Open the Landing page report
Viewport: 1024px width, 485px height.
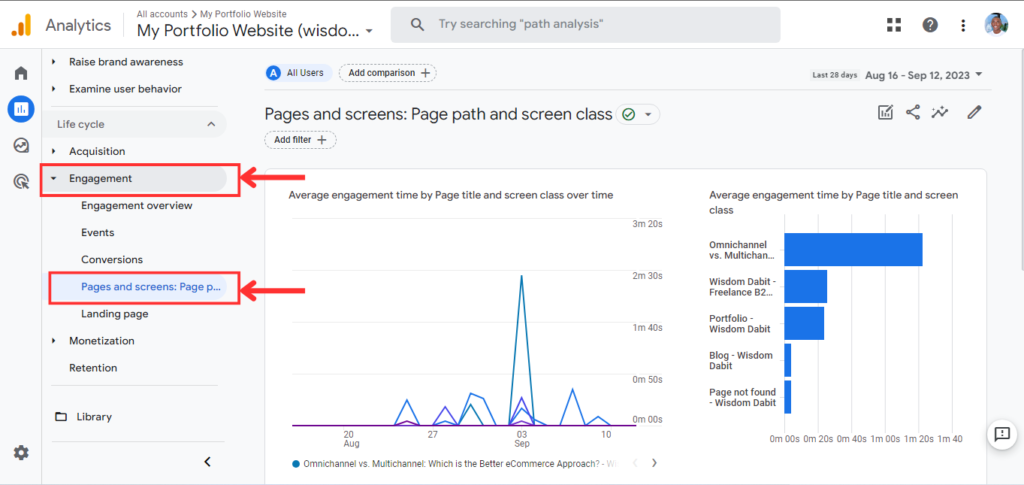pyautogui.click(x=114, y=314)
